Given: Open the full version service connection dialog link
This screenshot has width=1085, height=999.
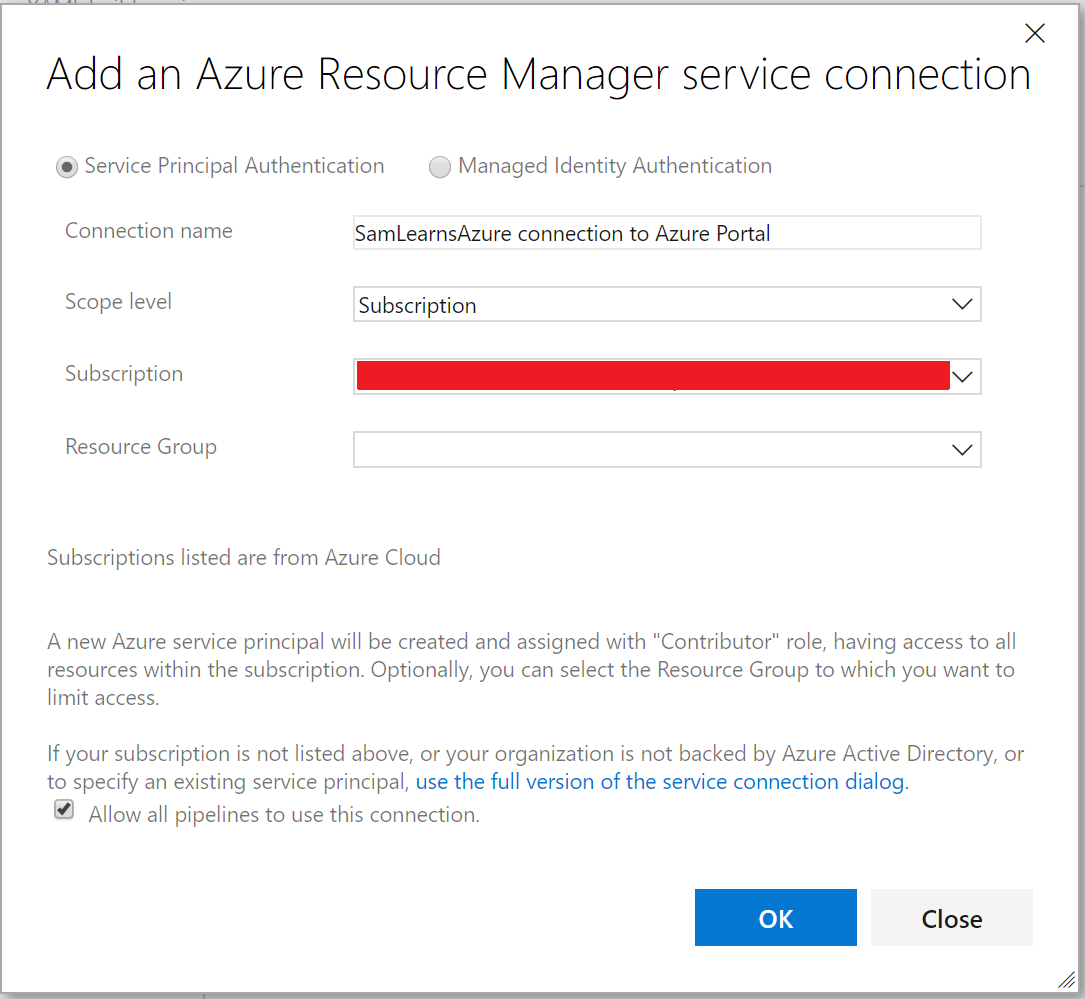Looking at the screenshot, I should pos(661,781).
